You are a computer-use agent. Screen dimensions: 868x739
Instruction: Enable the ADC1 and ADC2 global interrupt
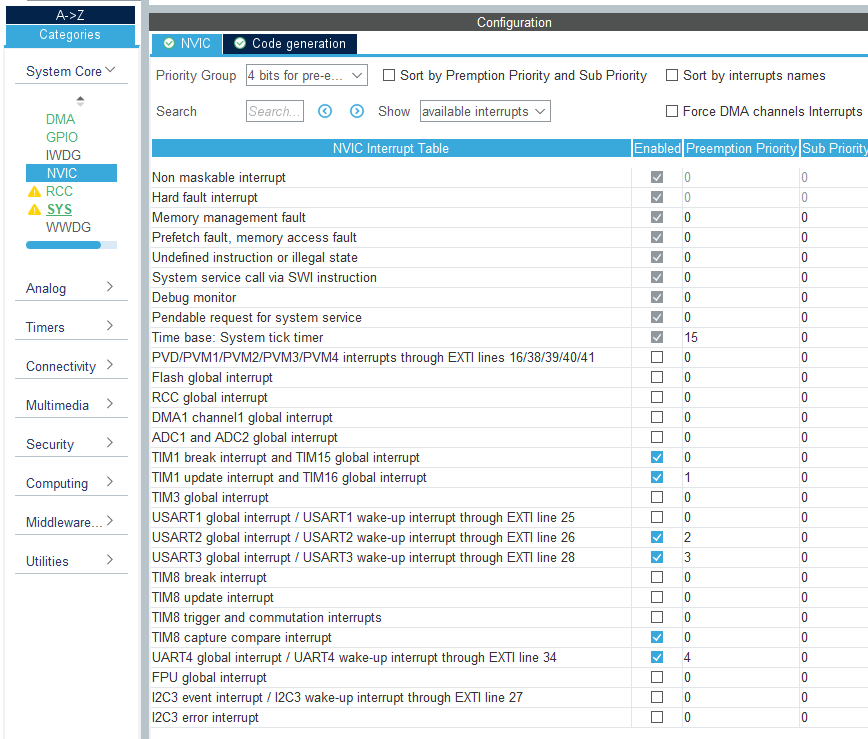coord(657,437)
